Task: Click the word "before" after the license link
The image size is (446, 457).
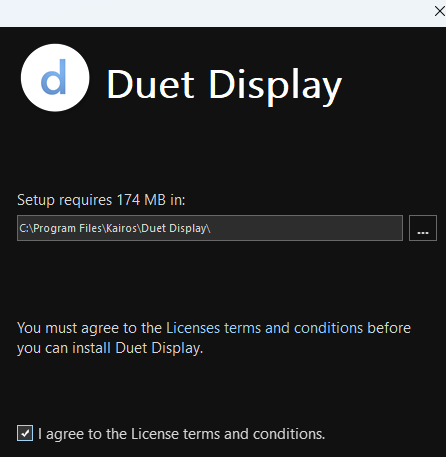Action: coord(389,328)
